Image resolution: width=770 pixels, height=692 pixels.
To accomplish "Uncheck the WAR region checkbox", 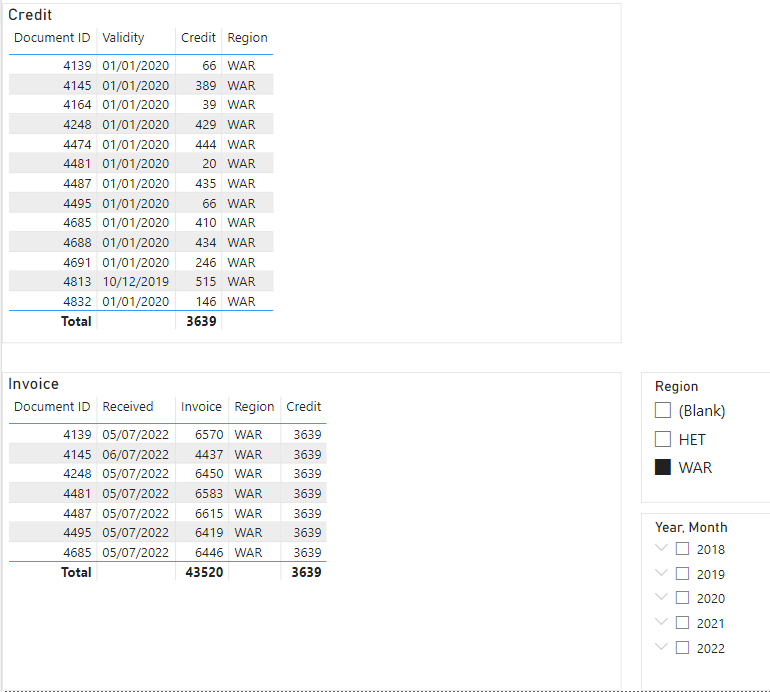I will tap(662, 467).
